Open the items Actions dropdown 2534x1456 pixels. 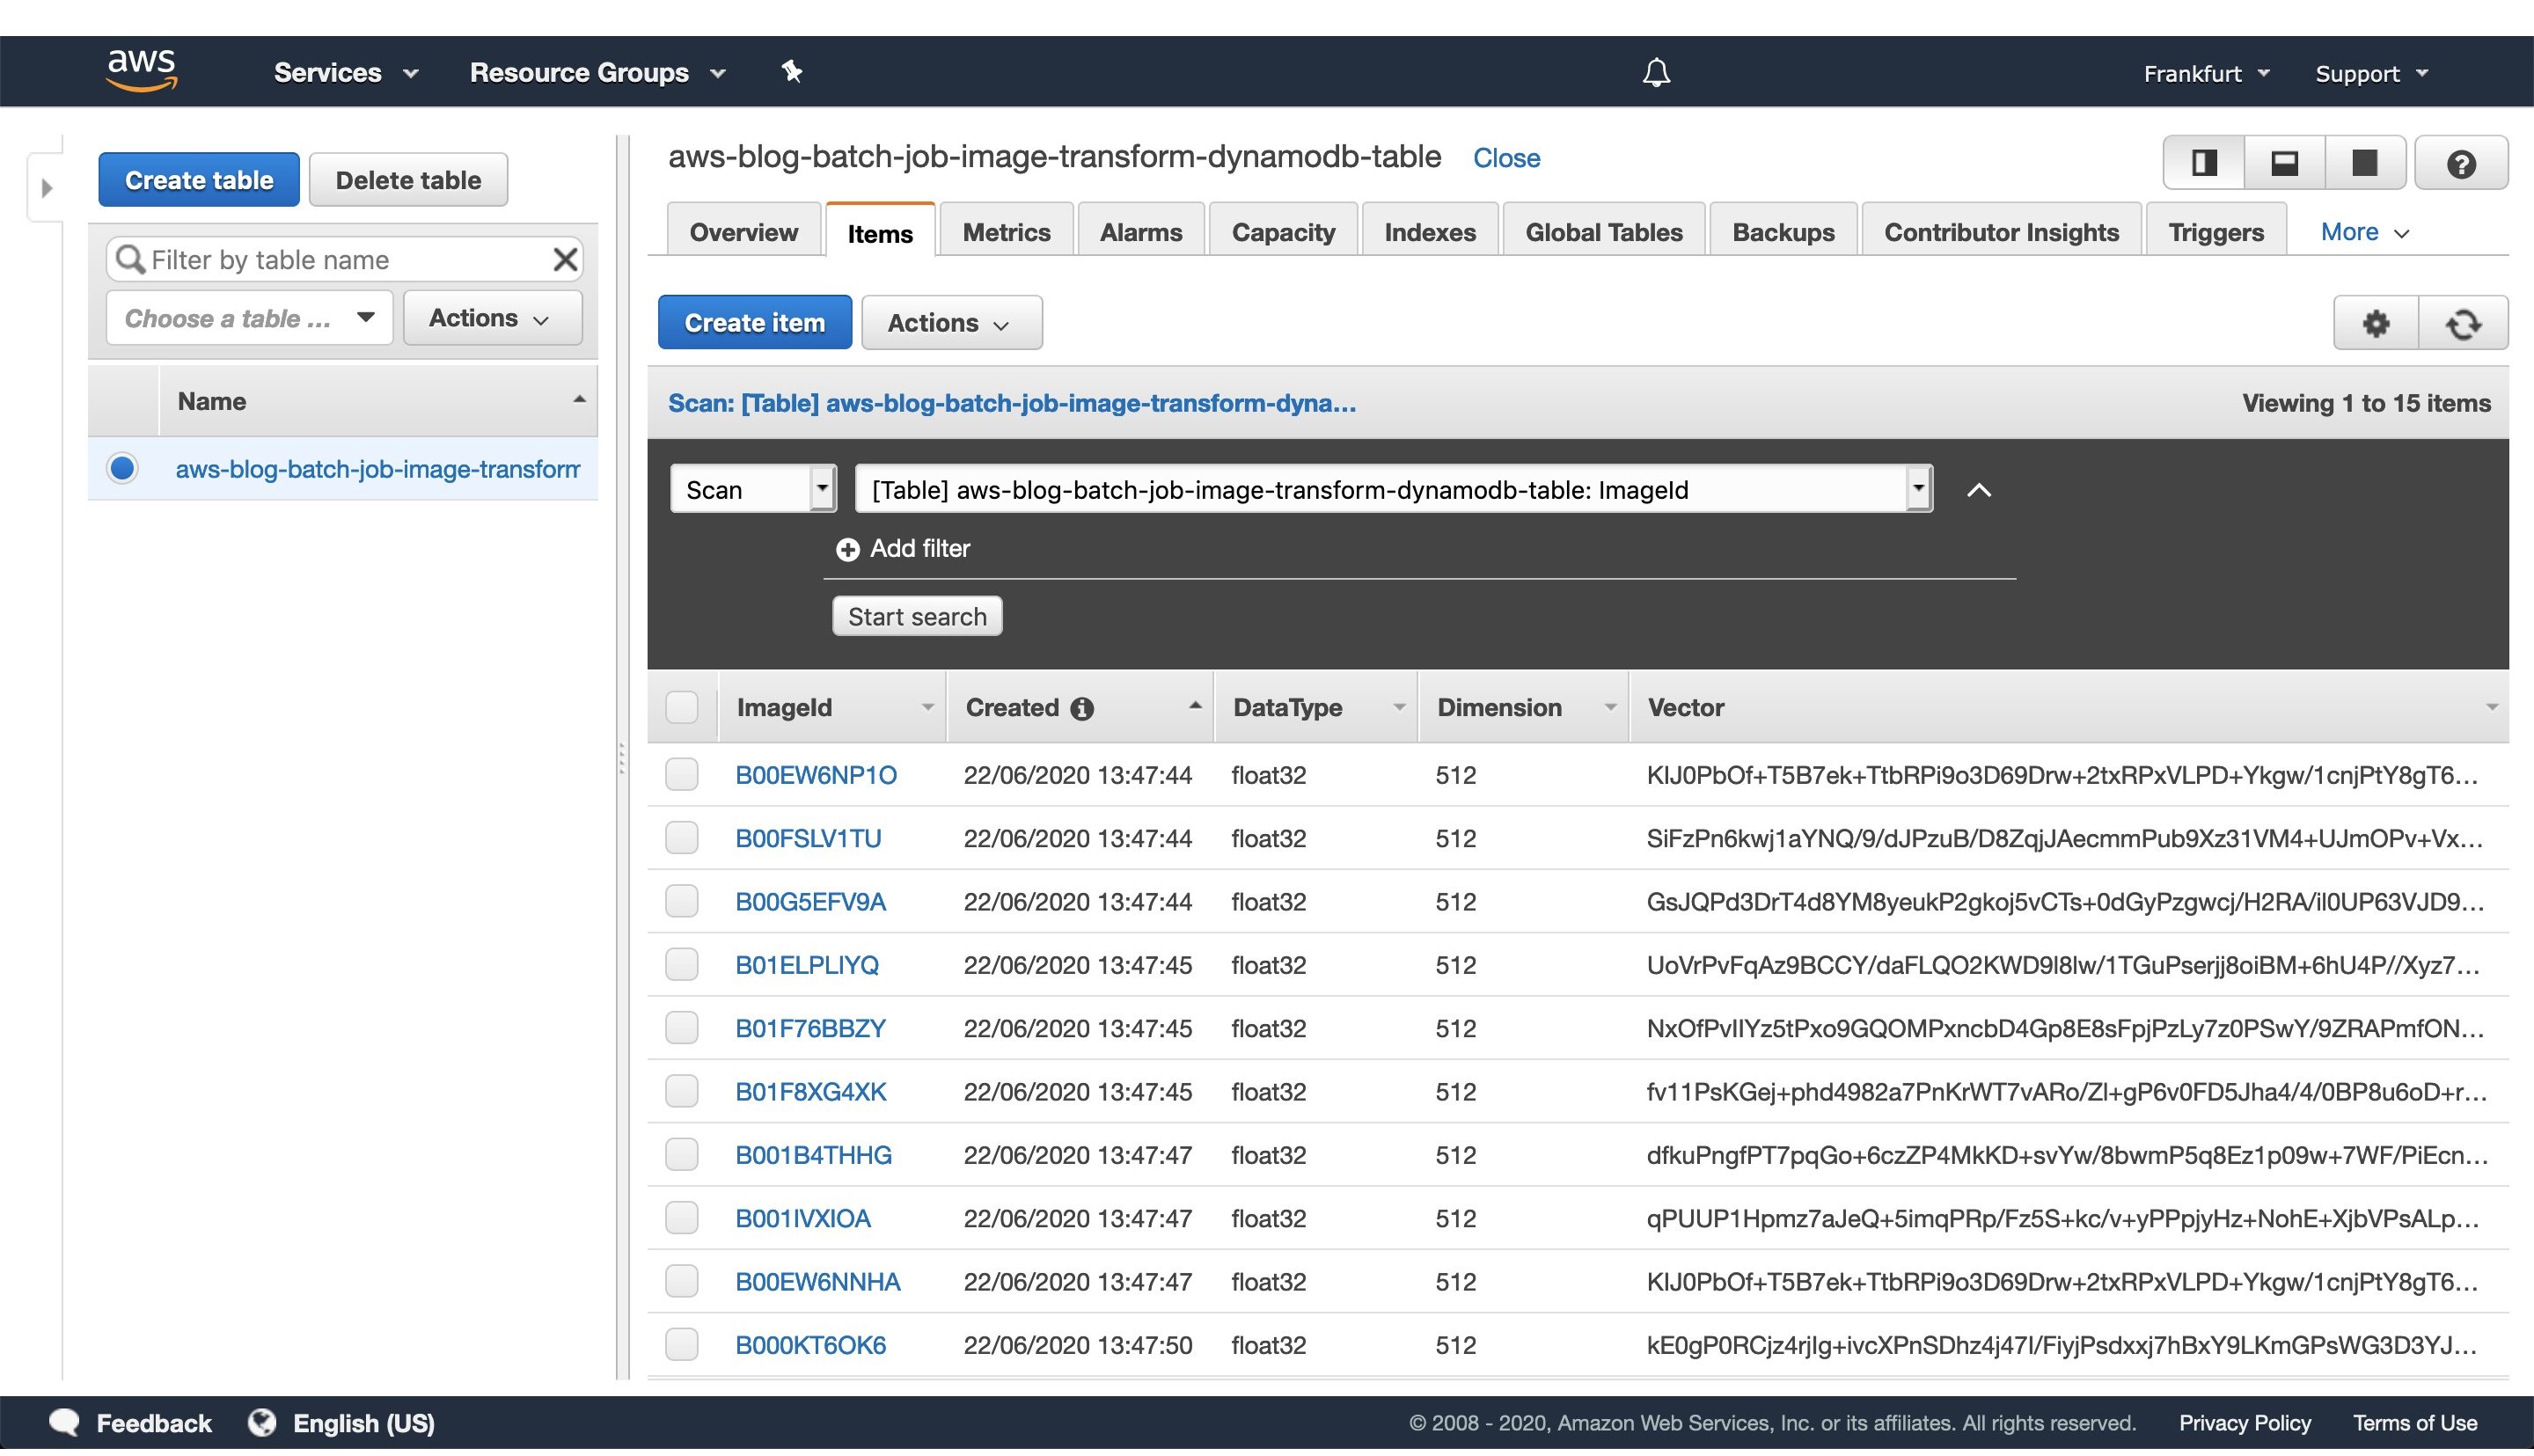click(x=950, y=324)
